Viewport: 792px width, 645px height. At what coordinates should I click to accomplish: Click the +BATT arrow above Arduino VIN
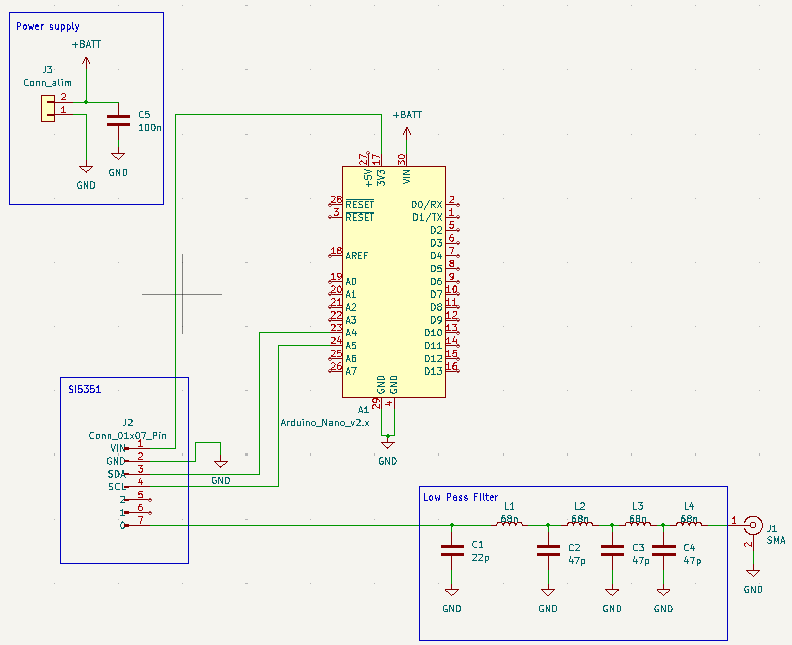[407, 133]
